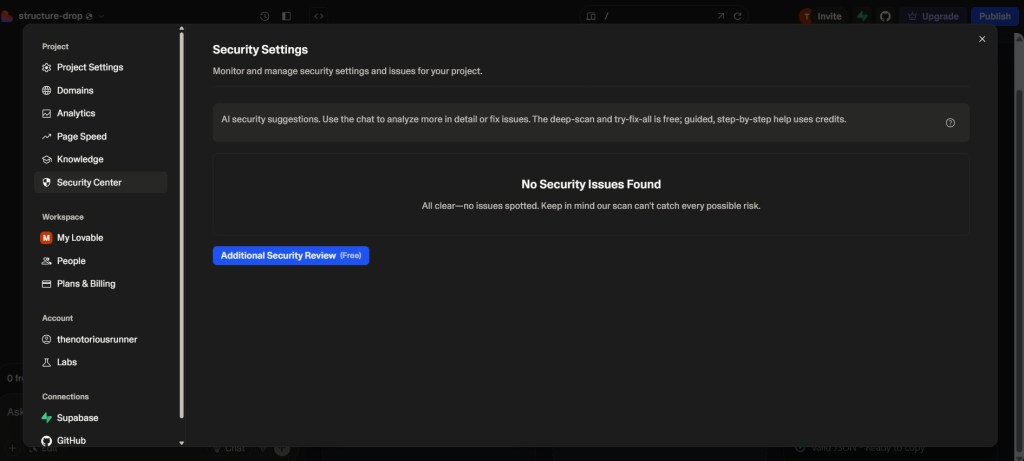Image resolution: width=1024 pixels, height=461 pixels.
Task: Click the "Security Settings" title
Action: (260, 50)
